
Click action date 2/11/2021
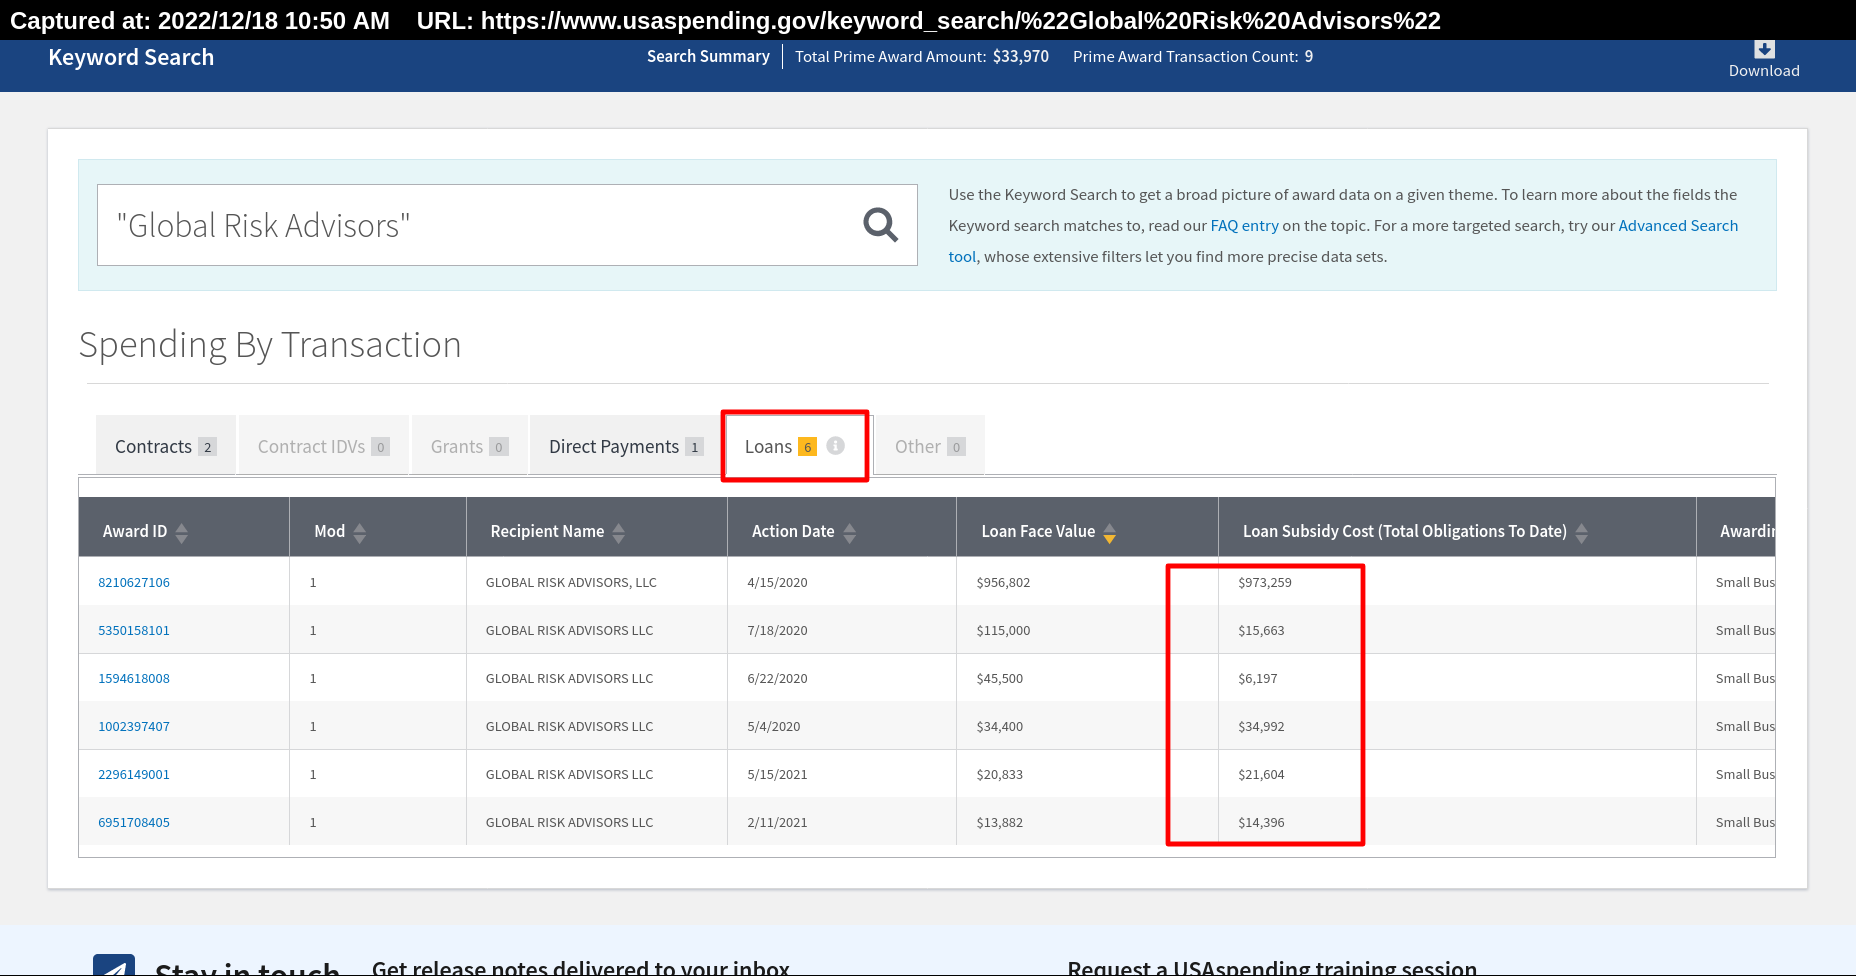pos(777,822)
